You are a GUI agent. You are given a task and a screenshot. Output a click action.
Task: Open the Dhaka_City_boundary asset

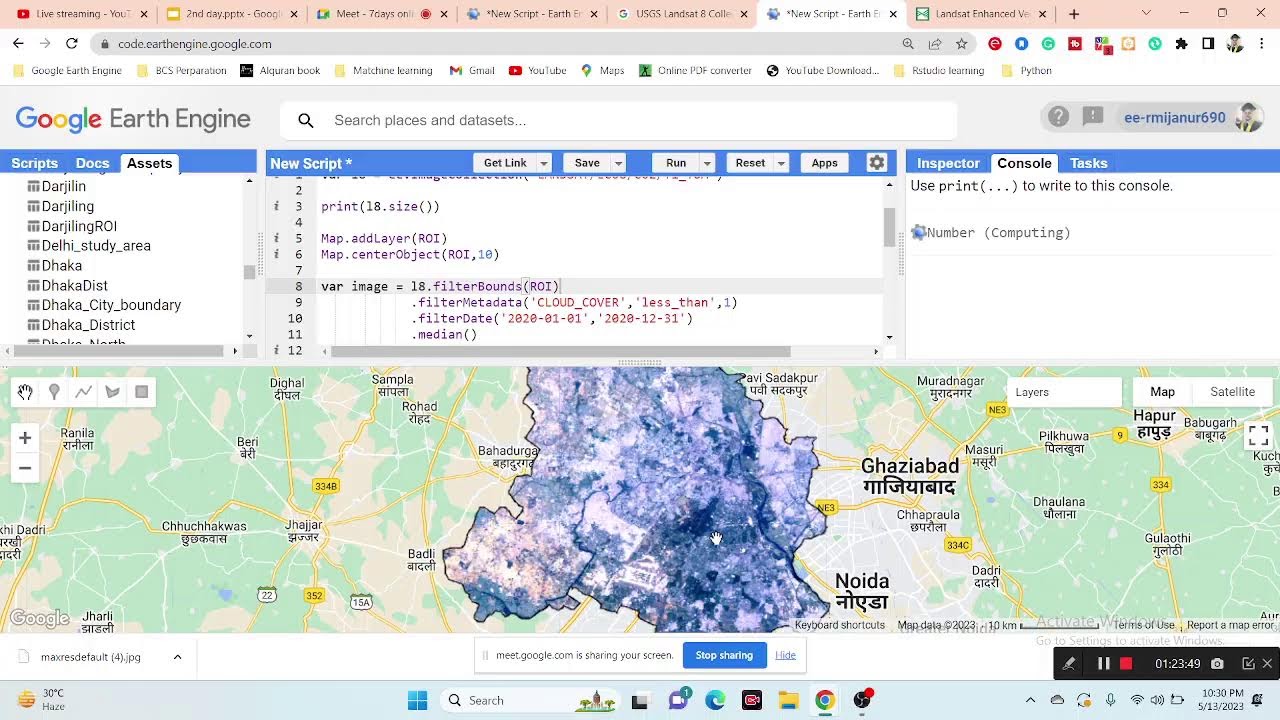tap(111, 305)
